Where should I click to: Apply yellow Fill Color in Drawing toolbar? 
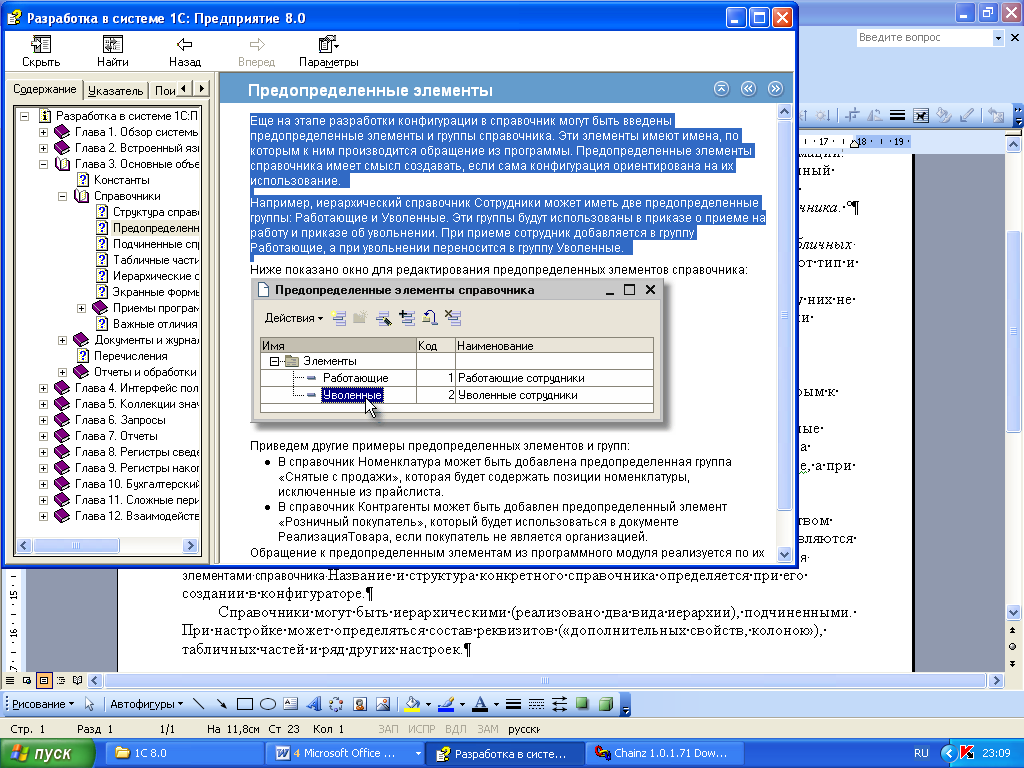[413, 704]
